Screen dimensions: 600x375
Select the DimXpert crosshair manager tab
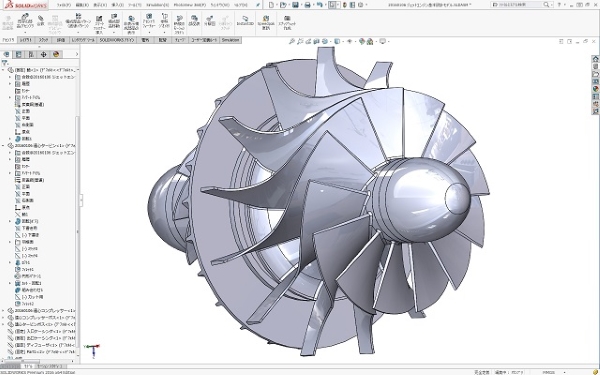(43, 54)
